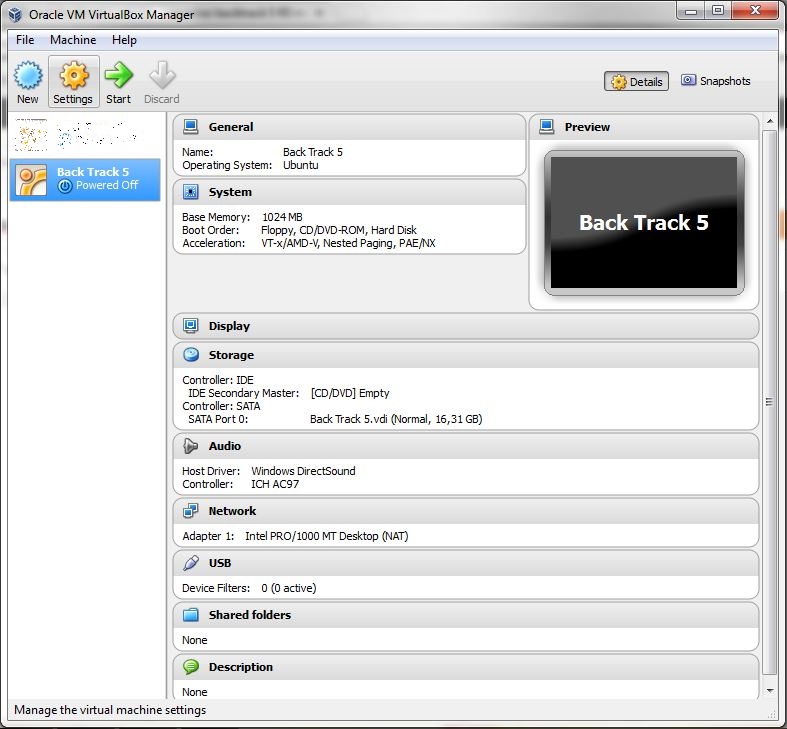
Task: Click the Back Track 5 preview screen
Action: pos(644,223)
